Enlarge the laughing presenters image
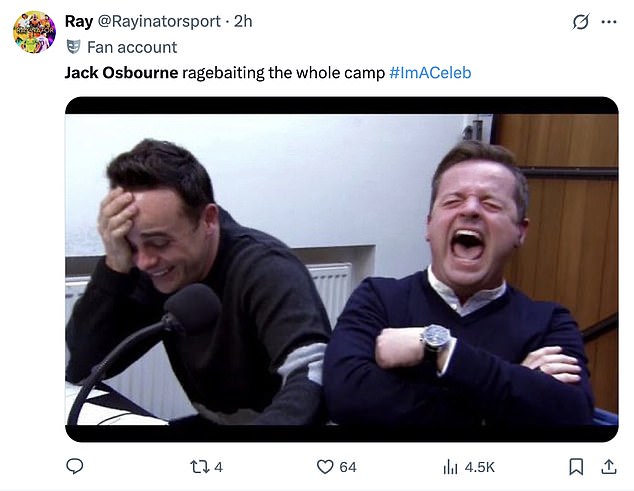 coord(341,268)
